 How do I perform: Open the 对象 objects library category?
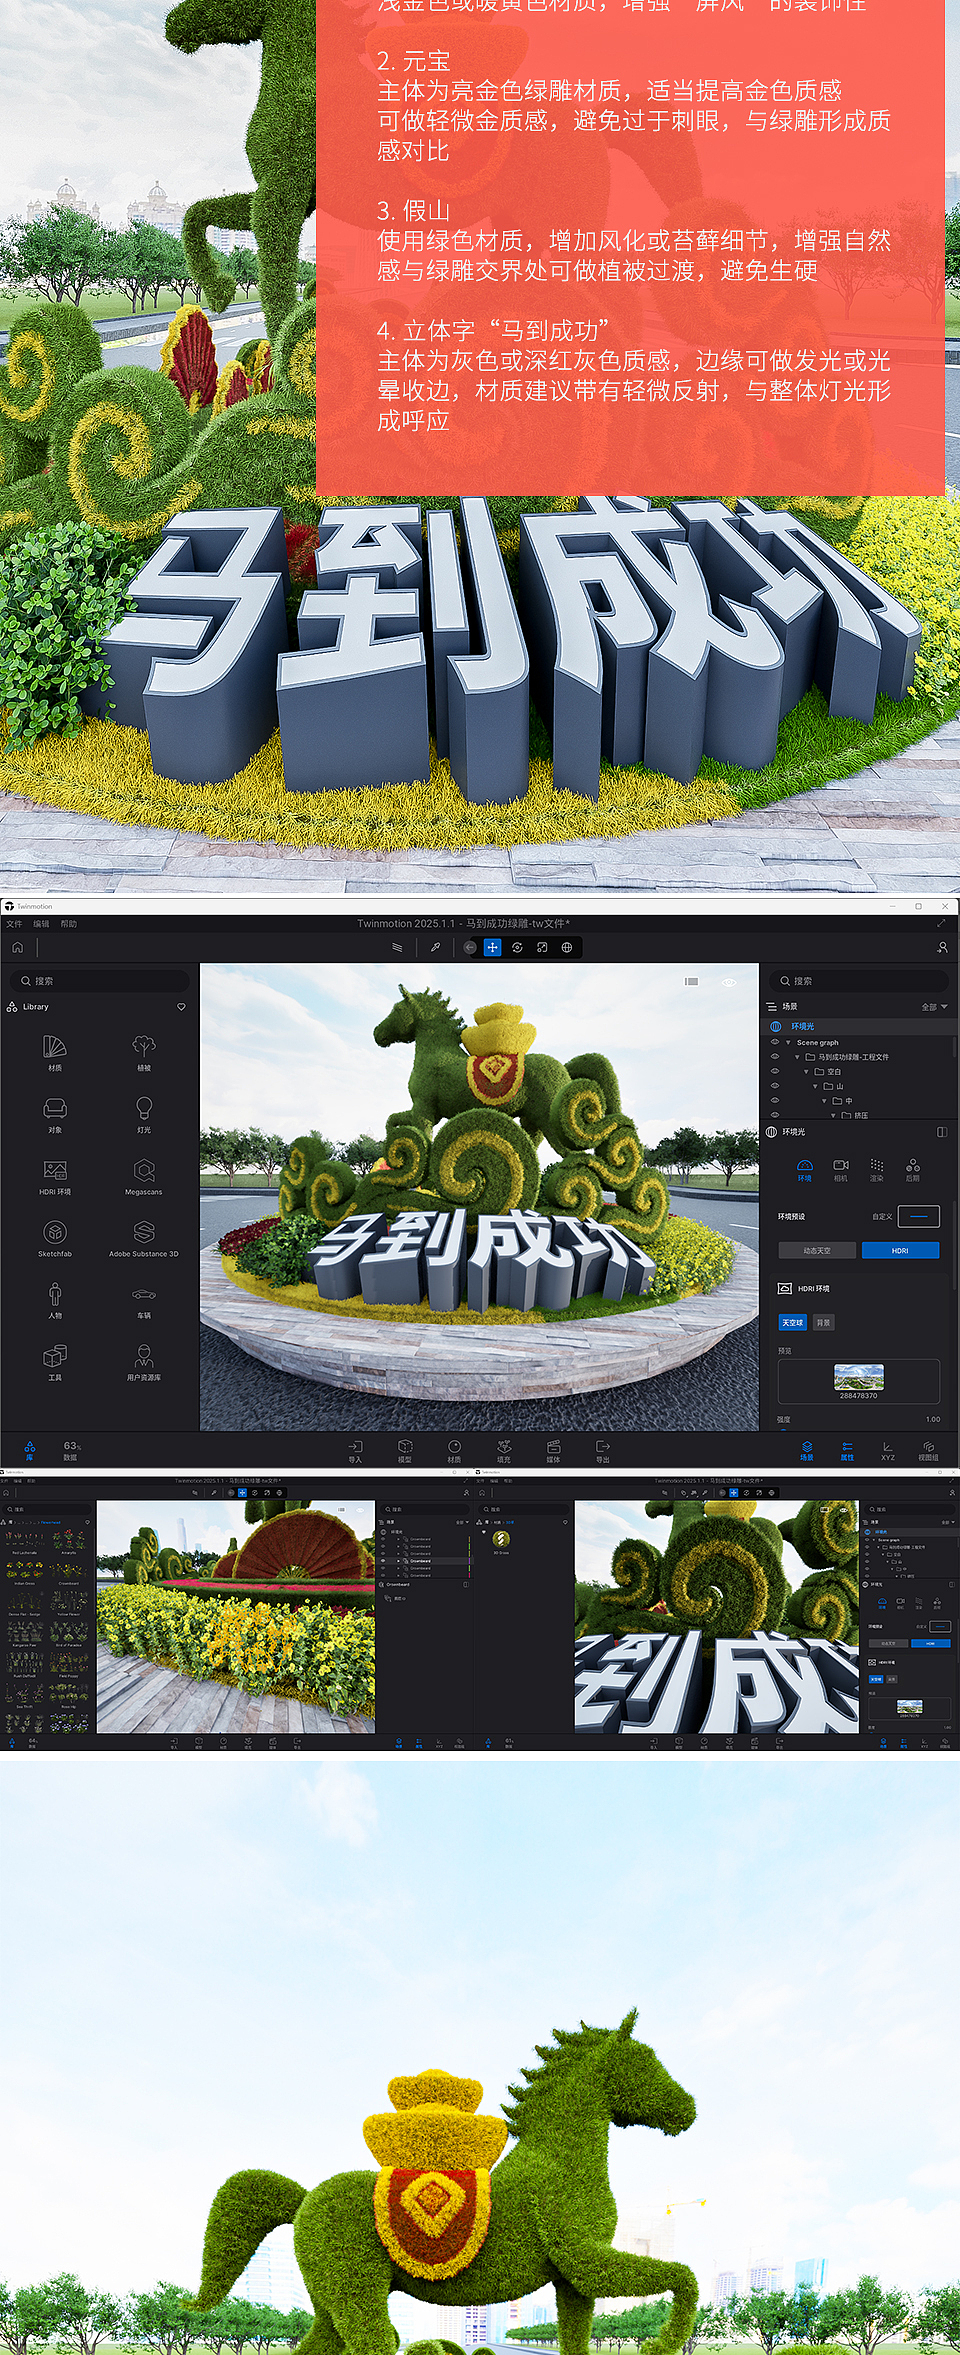pyautogui.click(x=55, y=1115)
